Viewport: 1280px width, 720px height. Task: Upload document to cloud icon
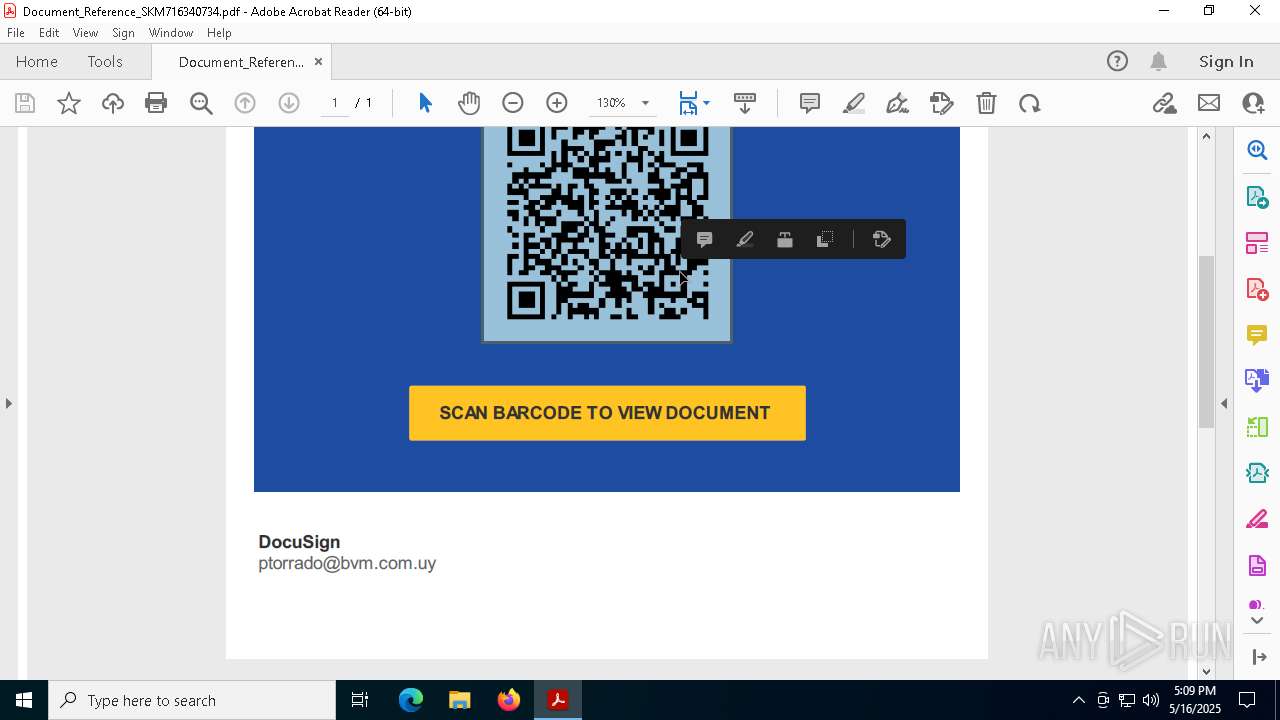pyautogui.click(x=113, y=103)
